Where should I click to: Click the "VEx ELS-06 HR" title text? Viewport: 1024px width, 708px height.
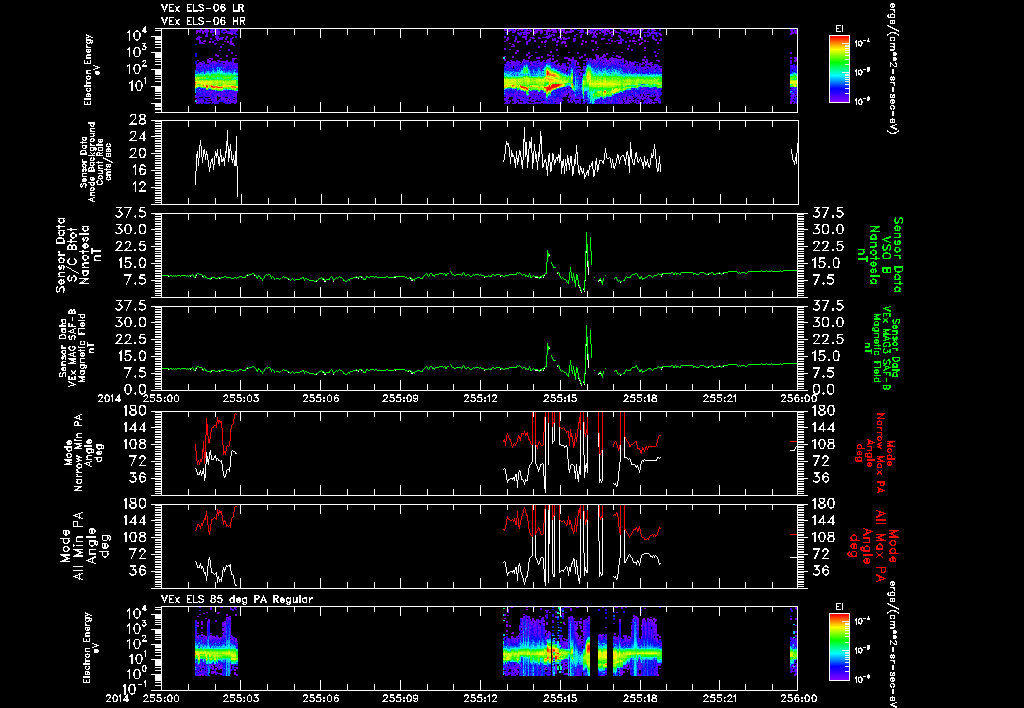[203, 22]
